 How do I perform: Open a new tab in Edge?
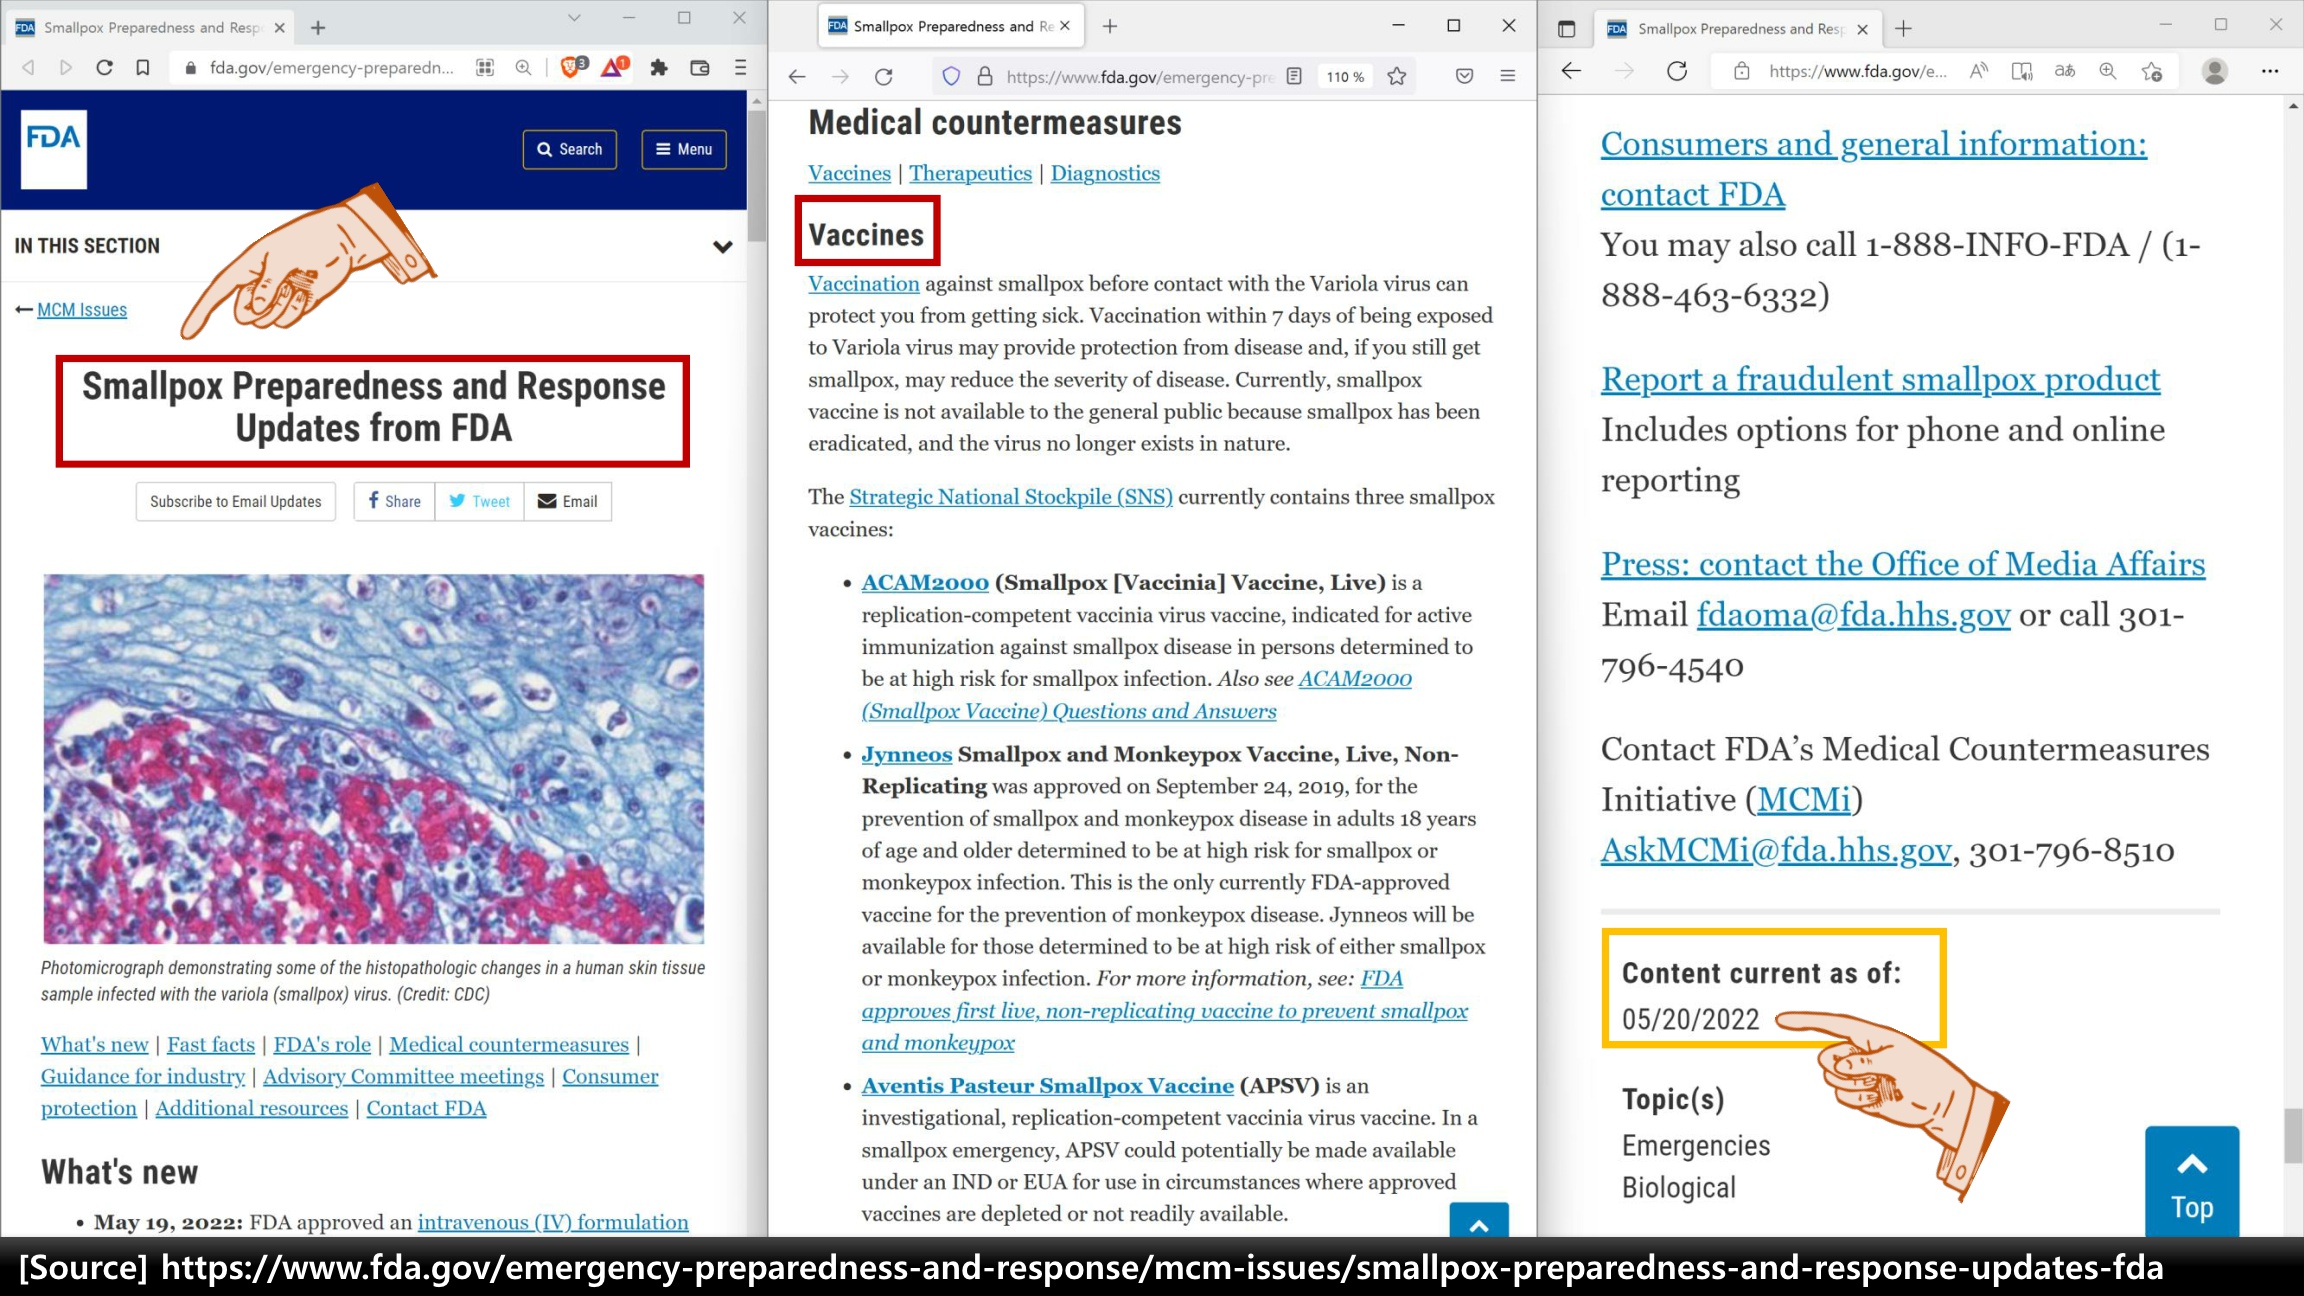click(x=1903, y=29)
